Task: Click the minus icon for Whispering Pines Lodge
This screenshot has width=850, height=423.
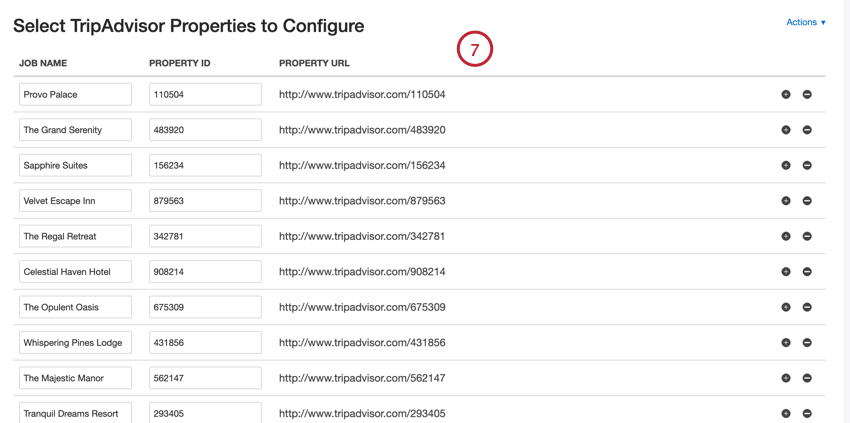Action: point(807,343)
